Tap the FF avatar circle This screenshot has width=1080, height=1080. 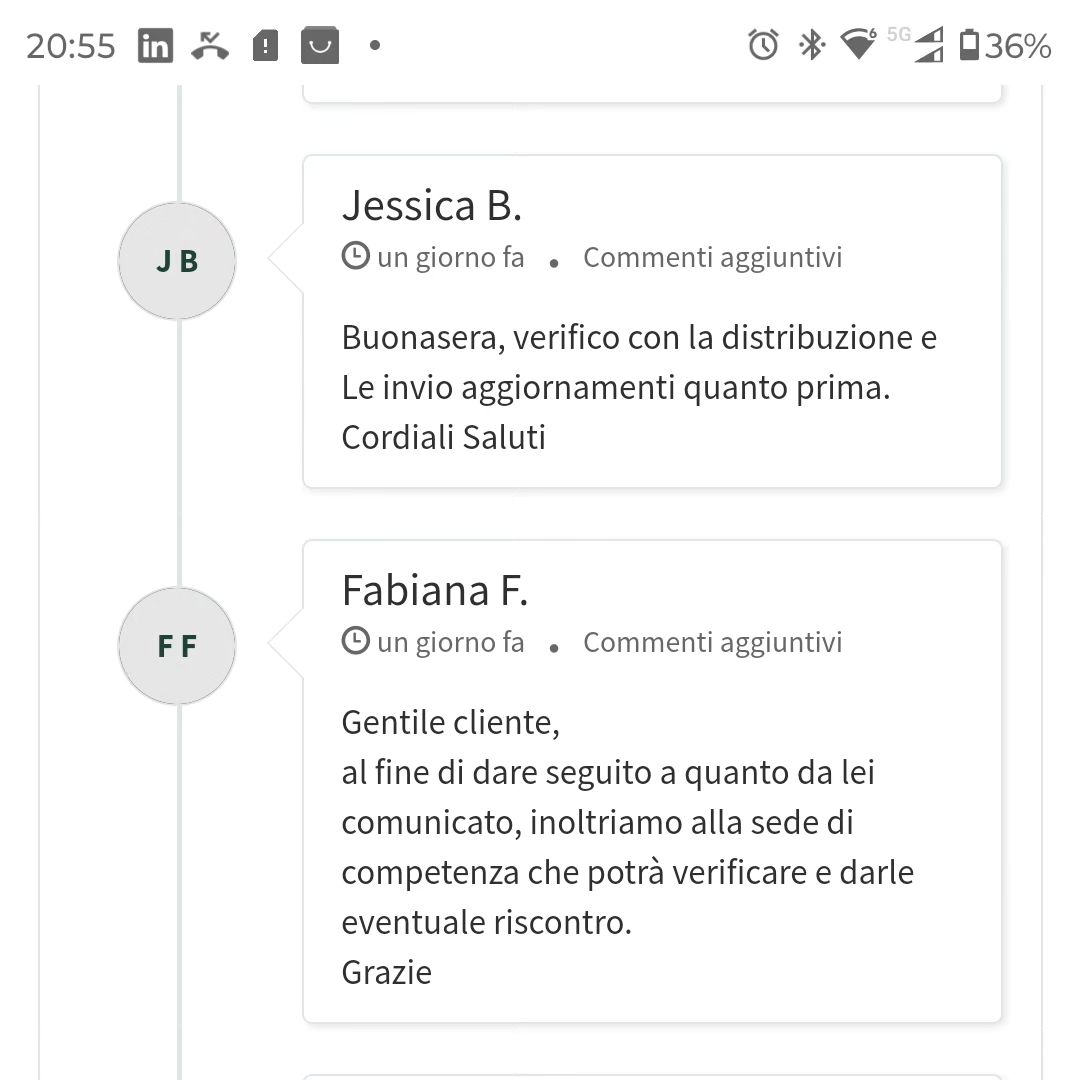[177, 646]
